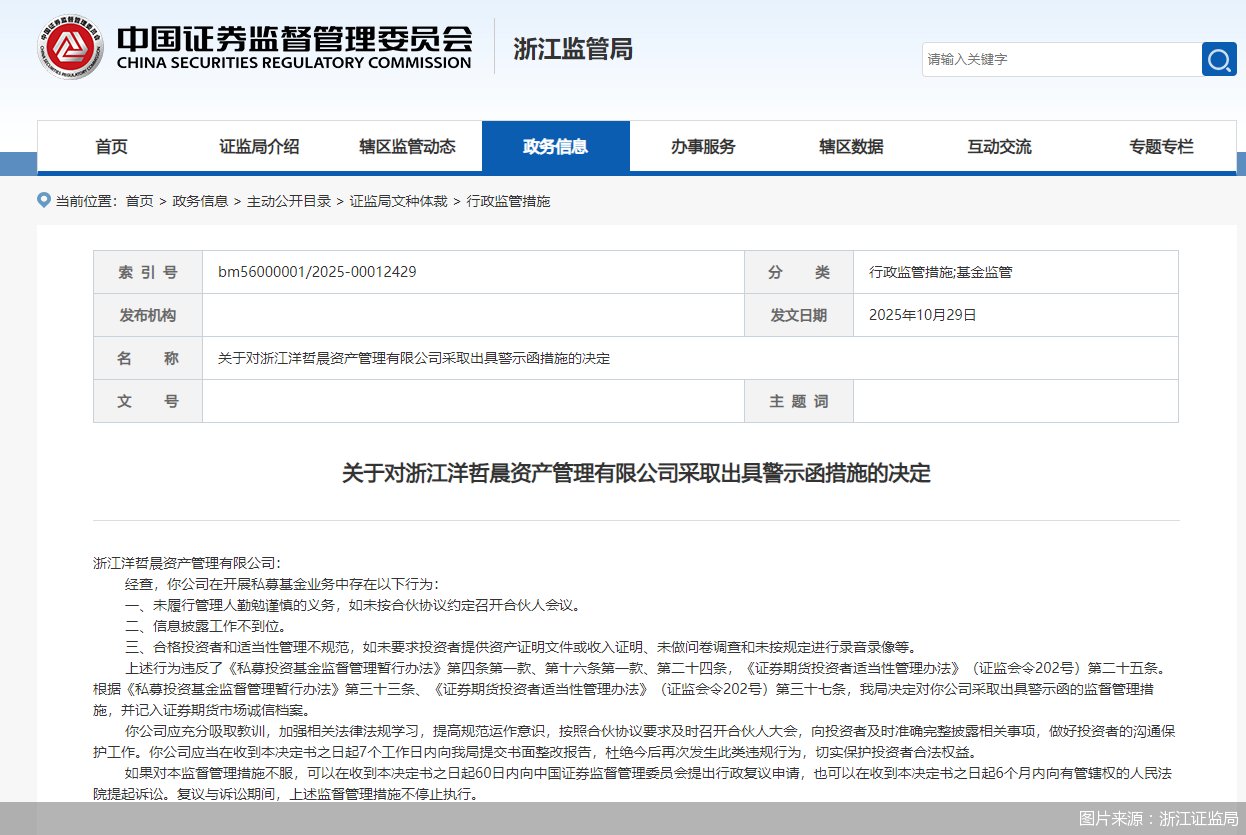Click the magnifying glass search icon
Screen dimensions: 1246x835
(1218, 59)
